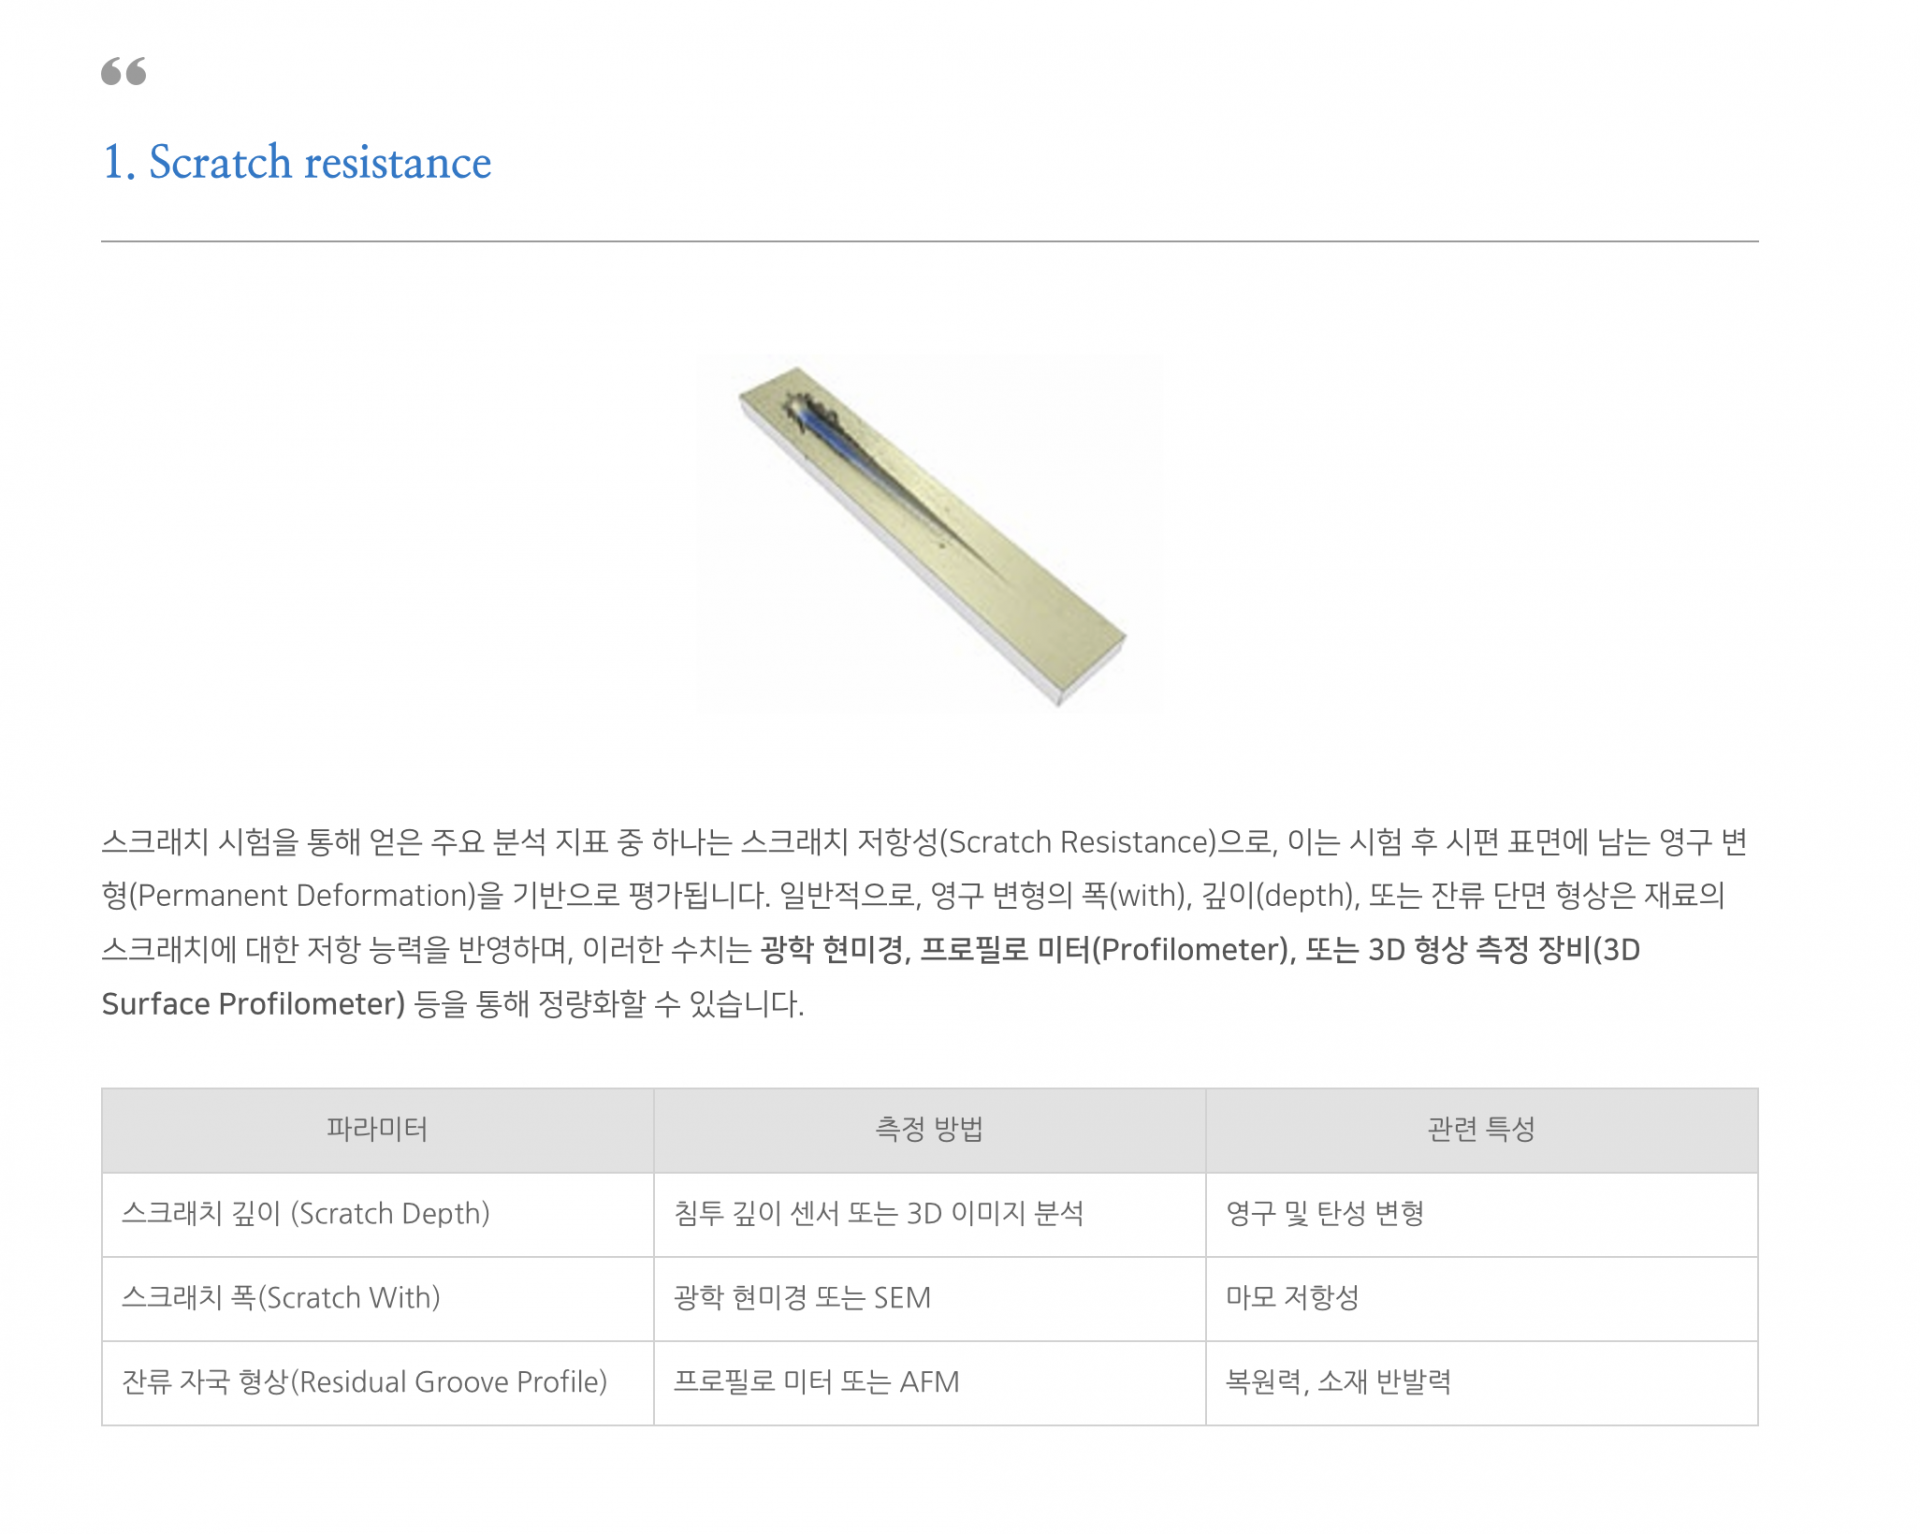The width and height of the screenshot is (1920, 1534).
Task: Select the 'Residual Groove Profile' cell
Action: 377,1382
